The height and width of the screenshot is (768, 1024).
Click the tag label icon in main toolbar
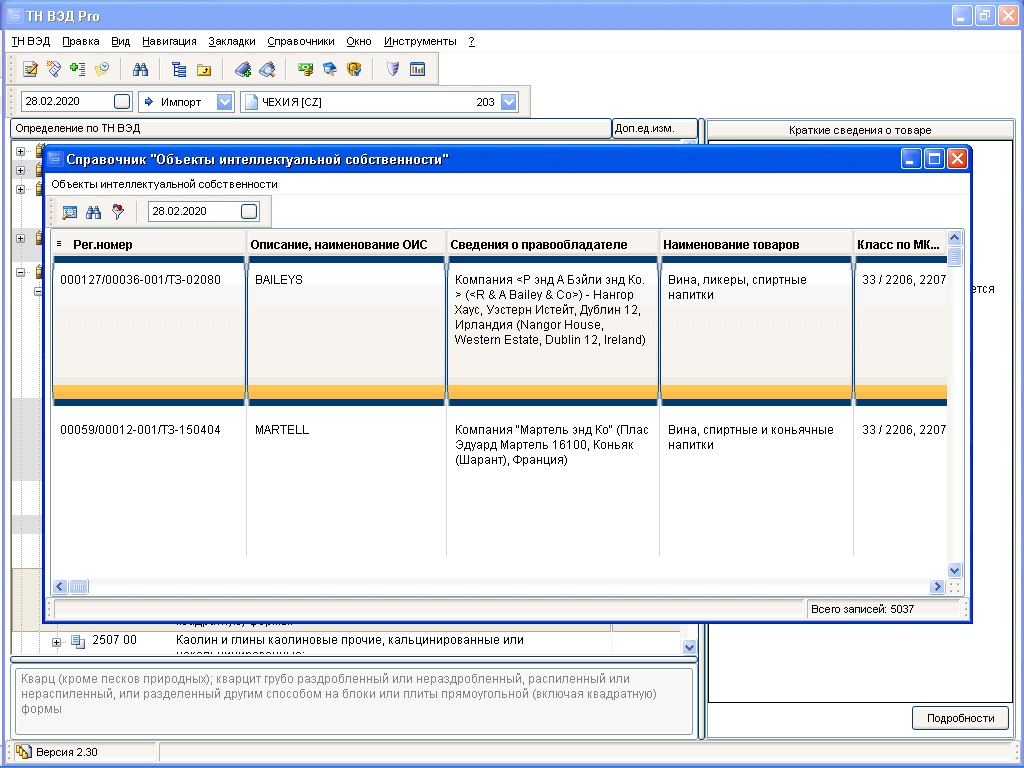click(x=54, y=69)
